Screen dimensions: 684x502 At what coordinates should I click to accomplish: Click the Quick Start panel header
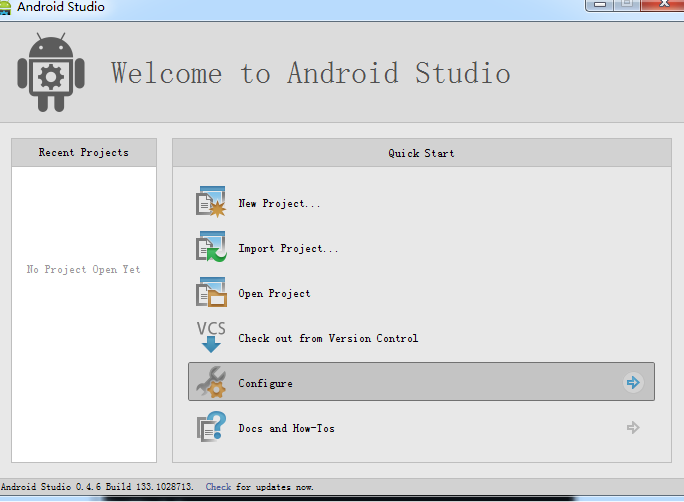(421, 153)
